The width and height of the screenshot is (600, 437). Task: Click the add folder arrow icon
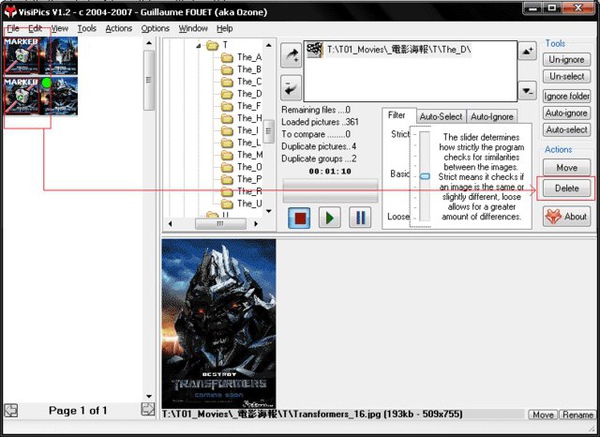(291, 56)
